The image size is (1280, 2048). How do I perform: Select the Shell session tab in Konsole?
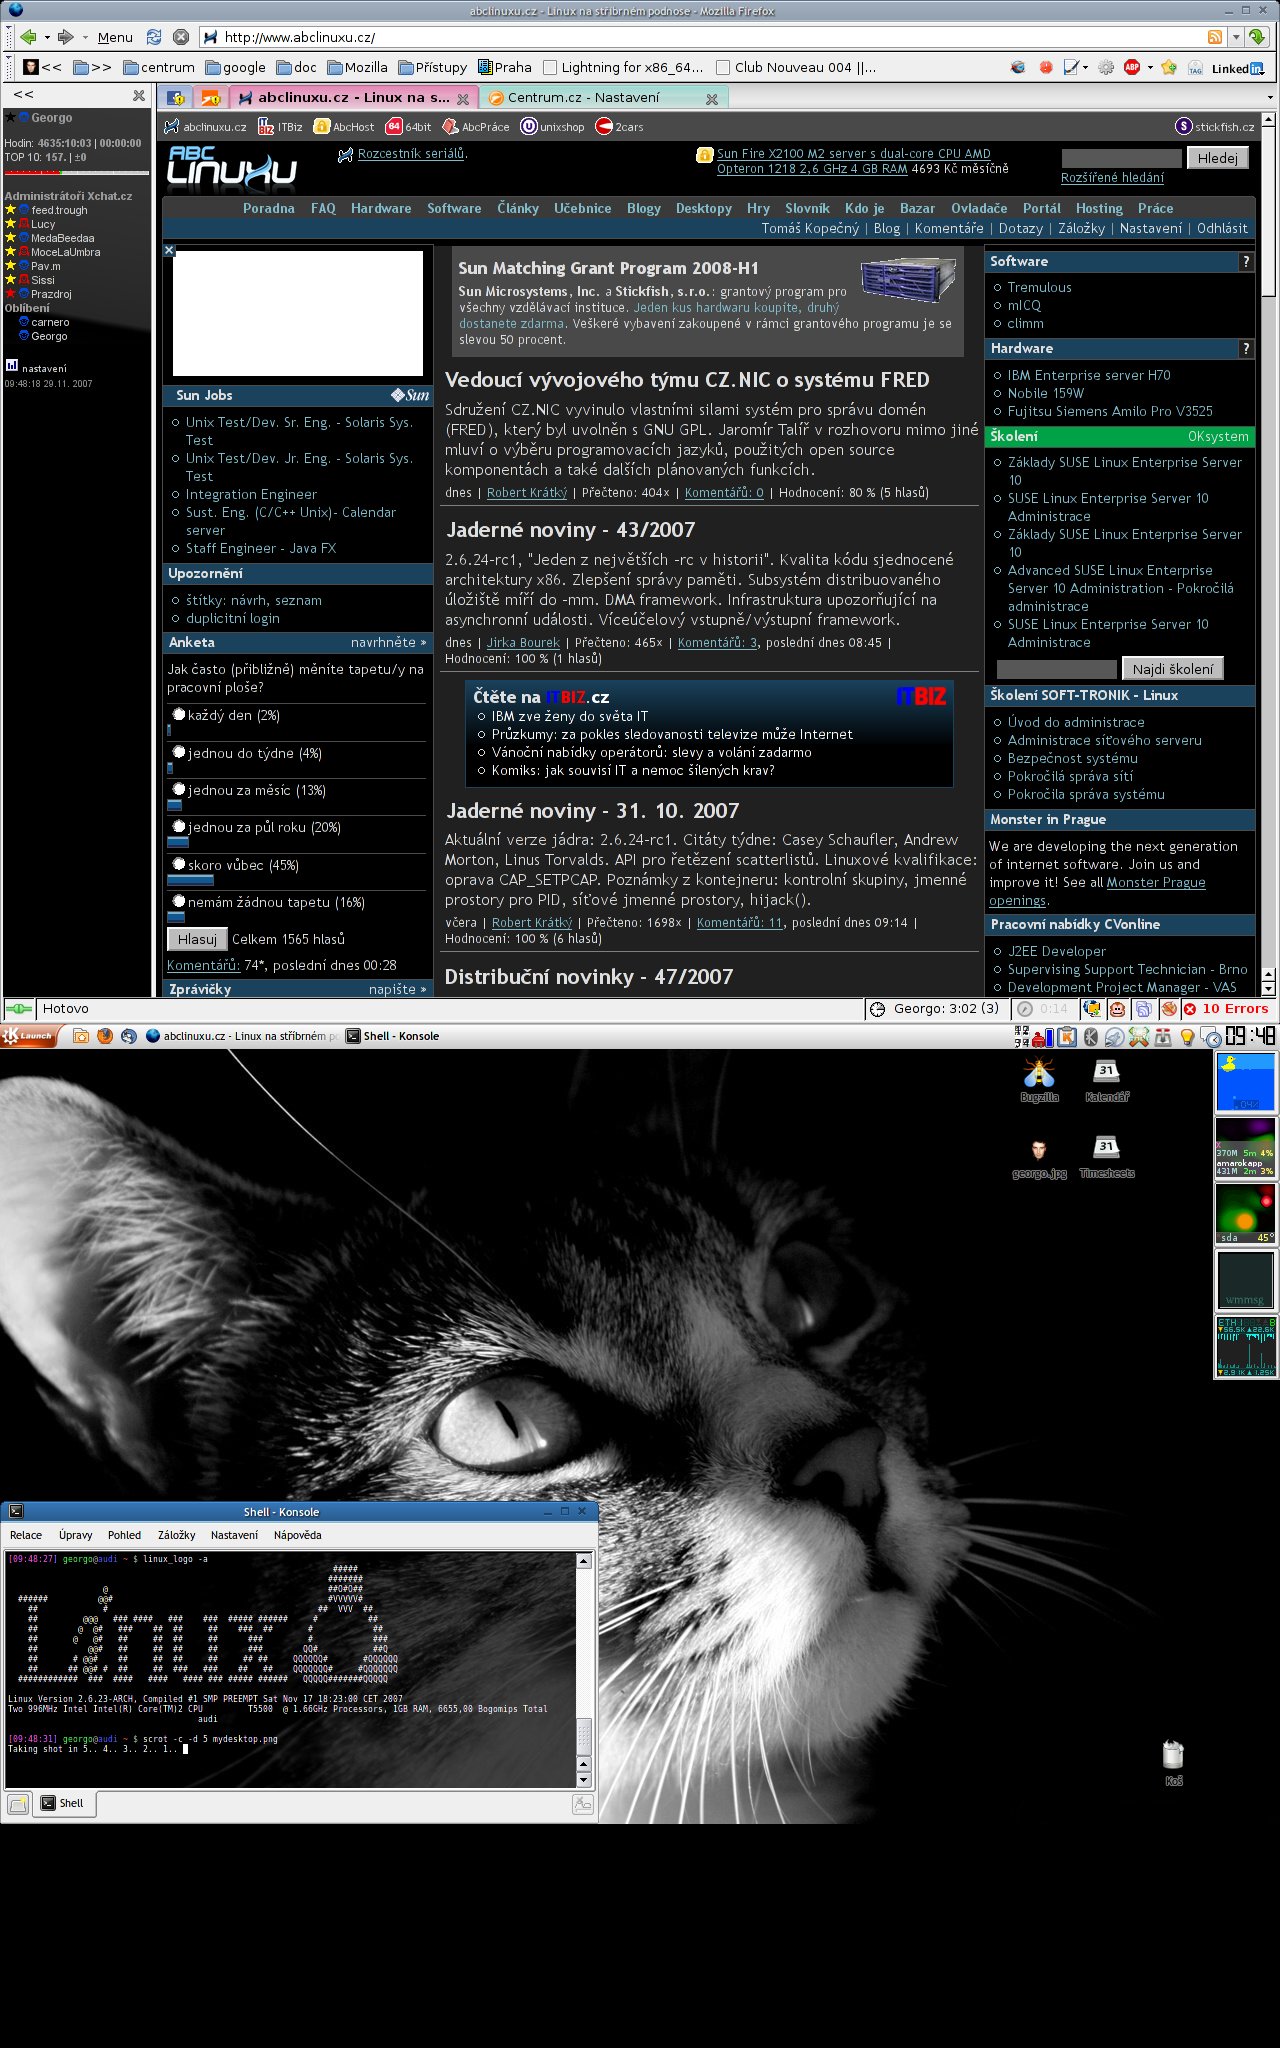[64, 1804]
